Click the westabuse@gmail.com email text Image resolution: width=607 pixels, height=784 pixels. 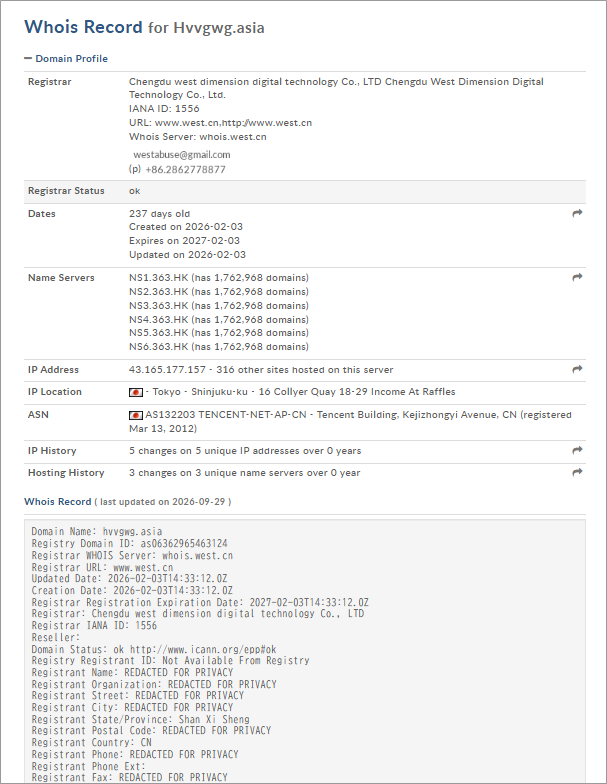click(x=182, y=154)
